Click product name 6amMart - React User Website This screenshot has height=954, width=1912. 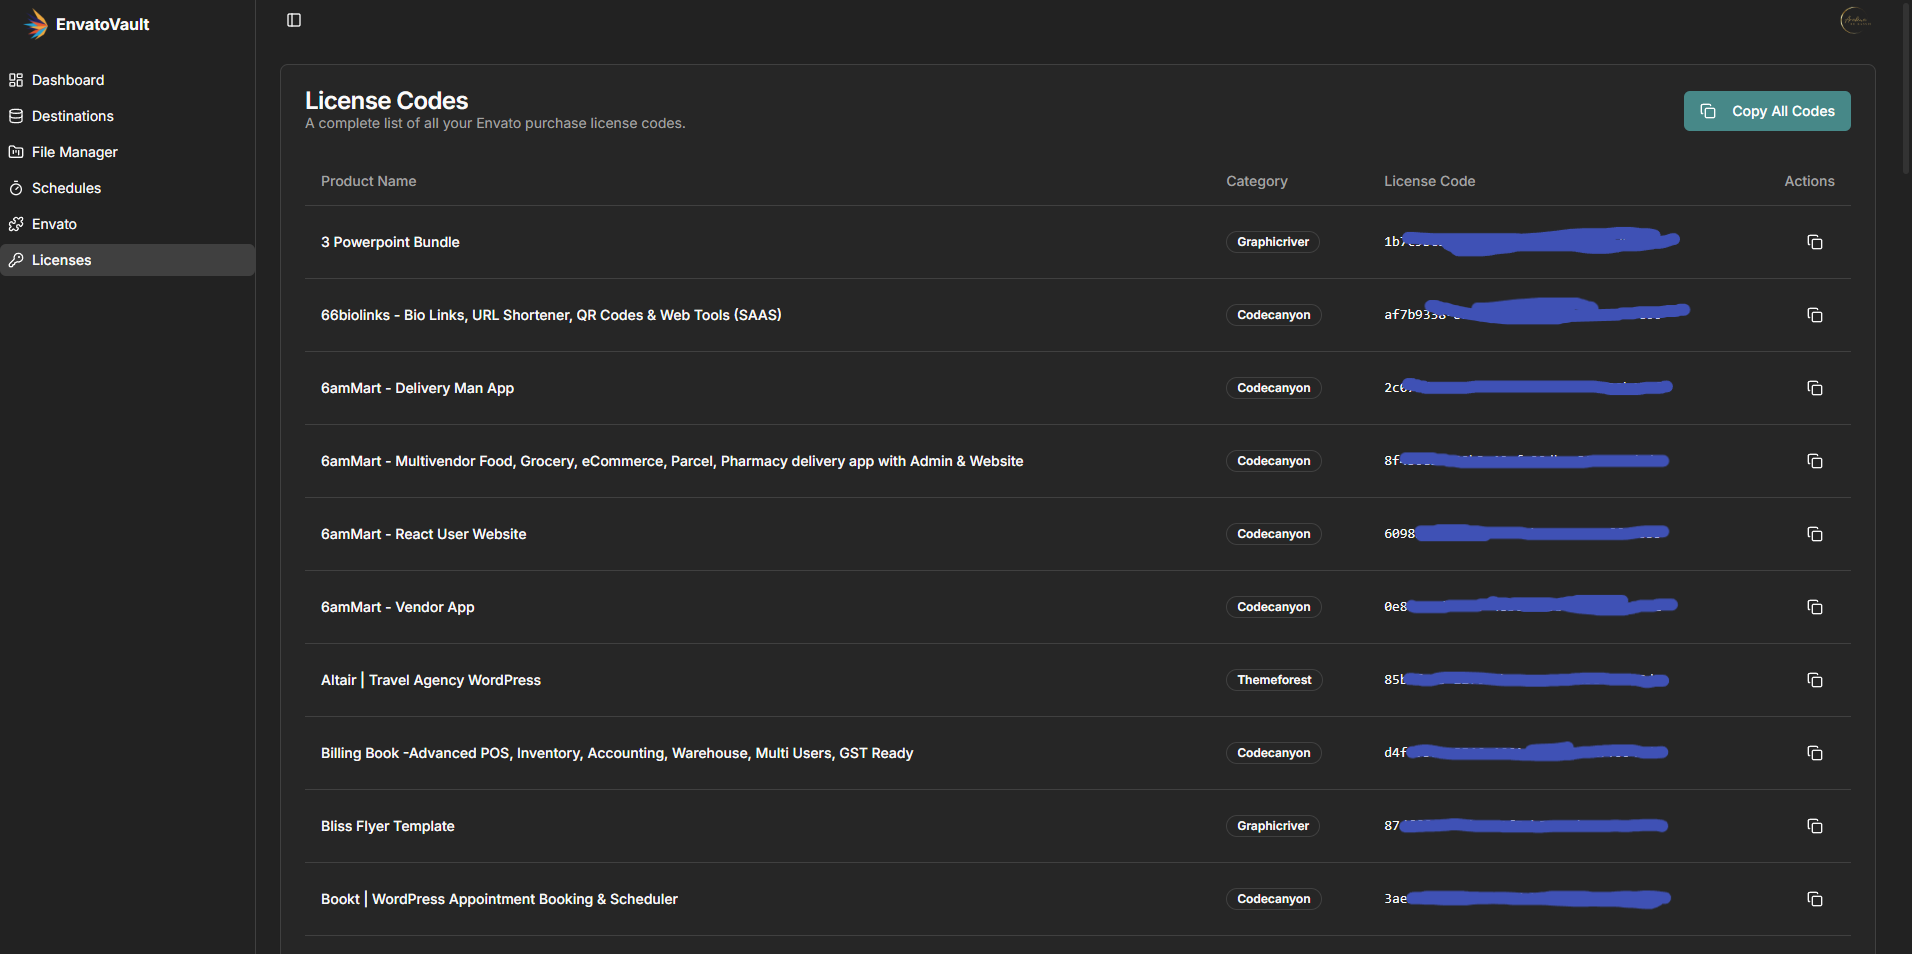[423, 534]
